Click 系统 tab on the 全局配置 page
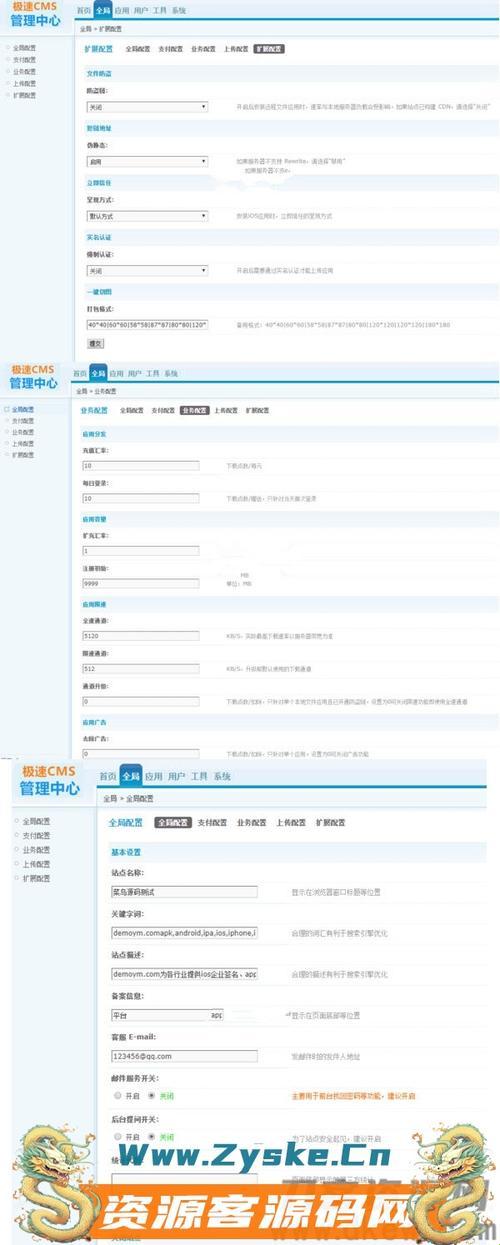This screenshot has width=500, height=1245. pos(222,776)
